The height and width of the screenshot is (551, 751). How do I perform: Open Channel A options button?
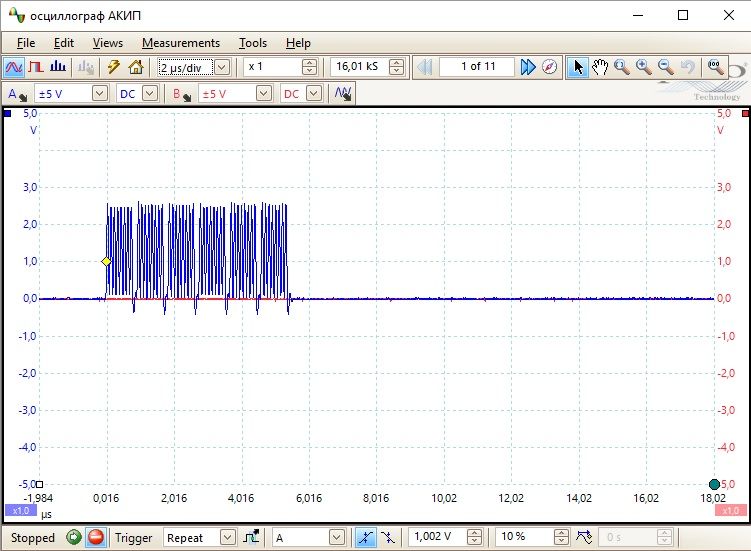click(18, 94)
